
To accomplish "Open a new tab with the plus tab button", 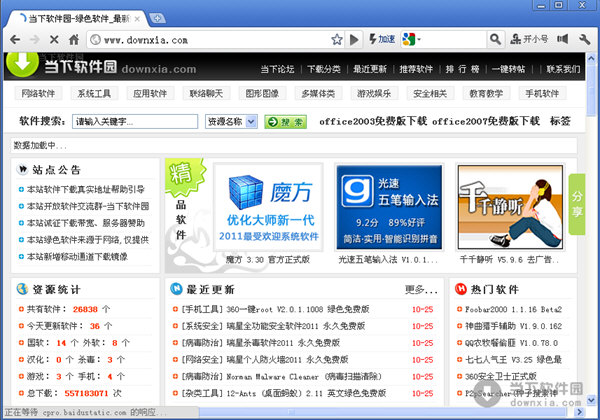I will [x=157, y=18].
